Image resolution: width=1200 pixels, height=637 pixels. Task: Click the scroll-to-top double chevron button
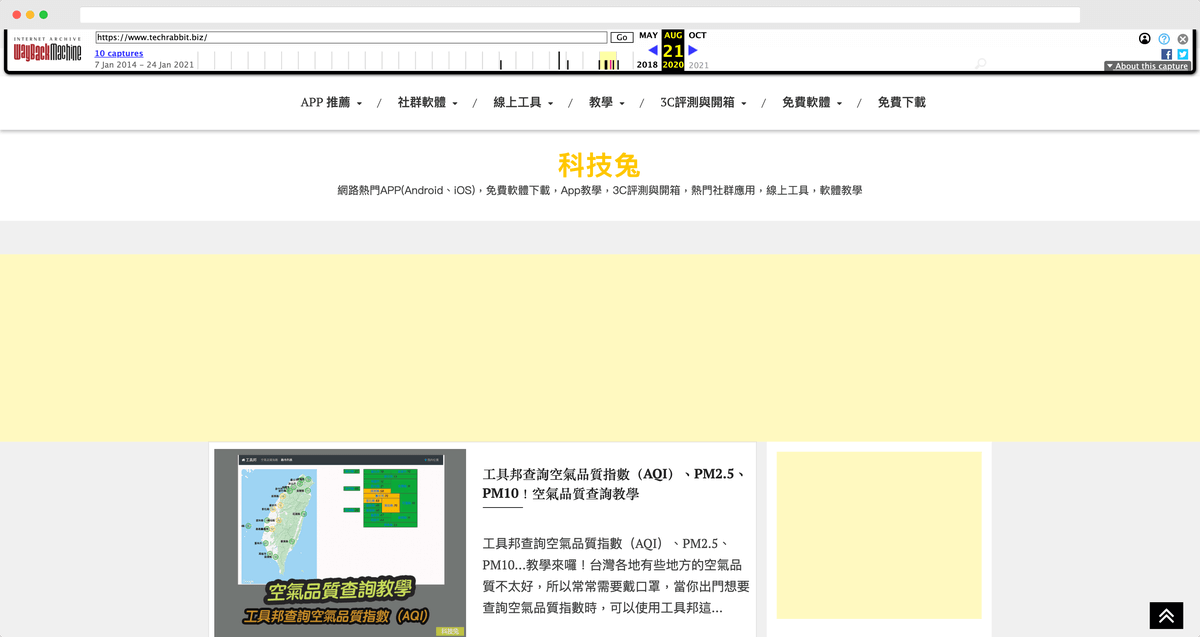(1166, 616)
